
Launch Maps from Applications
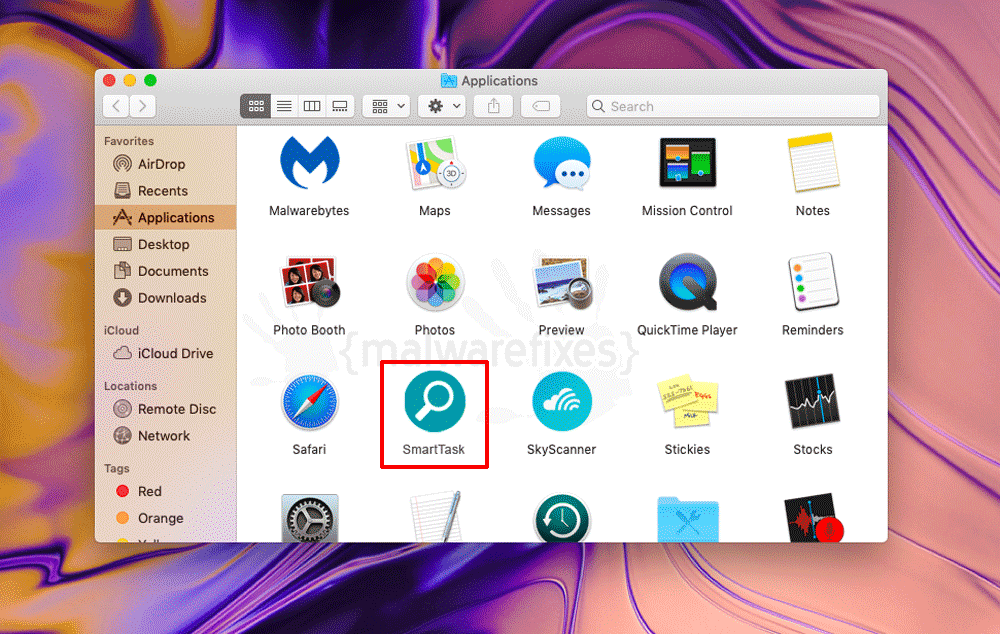point(435,163)
